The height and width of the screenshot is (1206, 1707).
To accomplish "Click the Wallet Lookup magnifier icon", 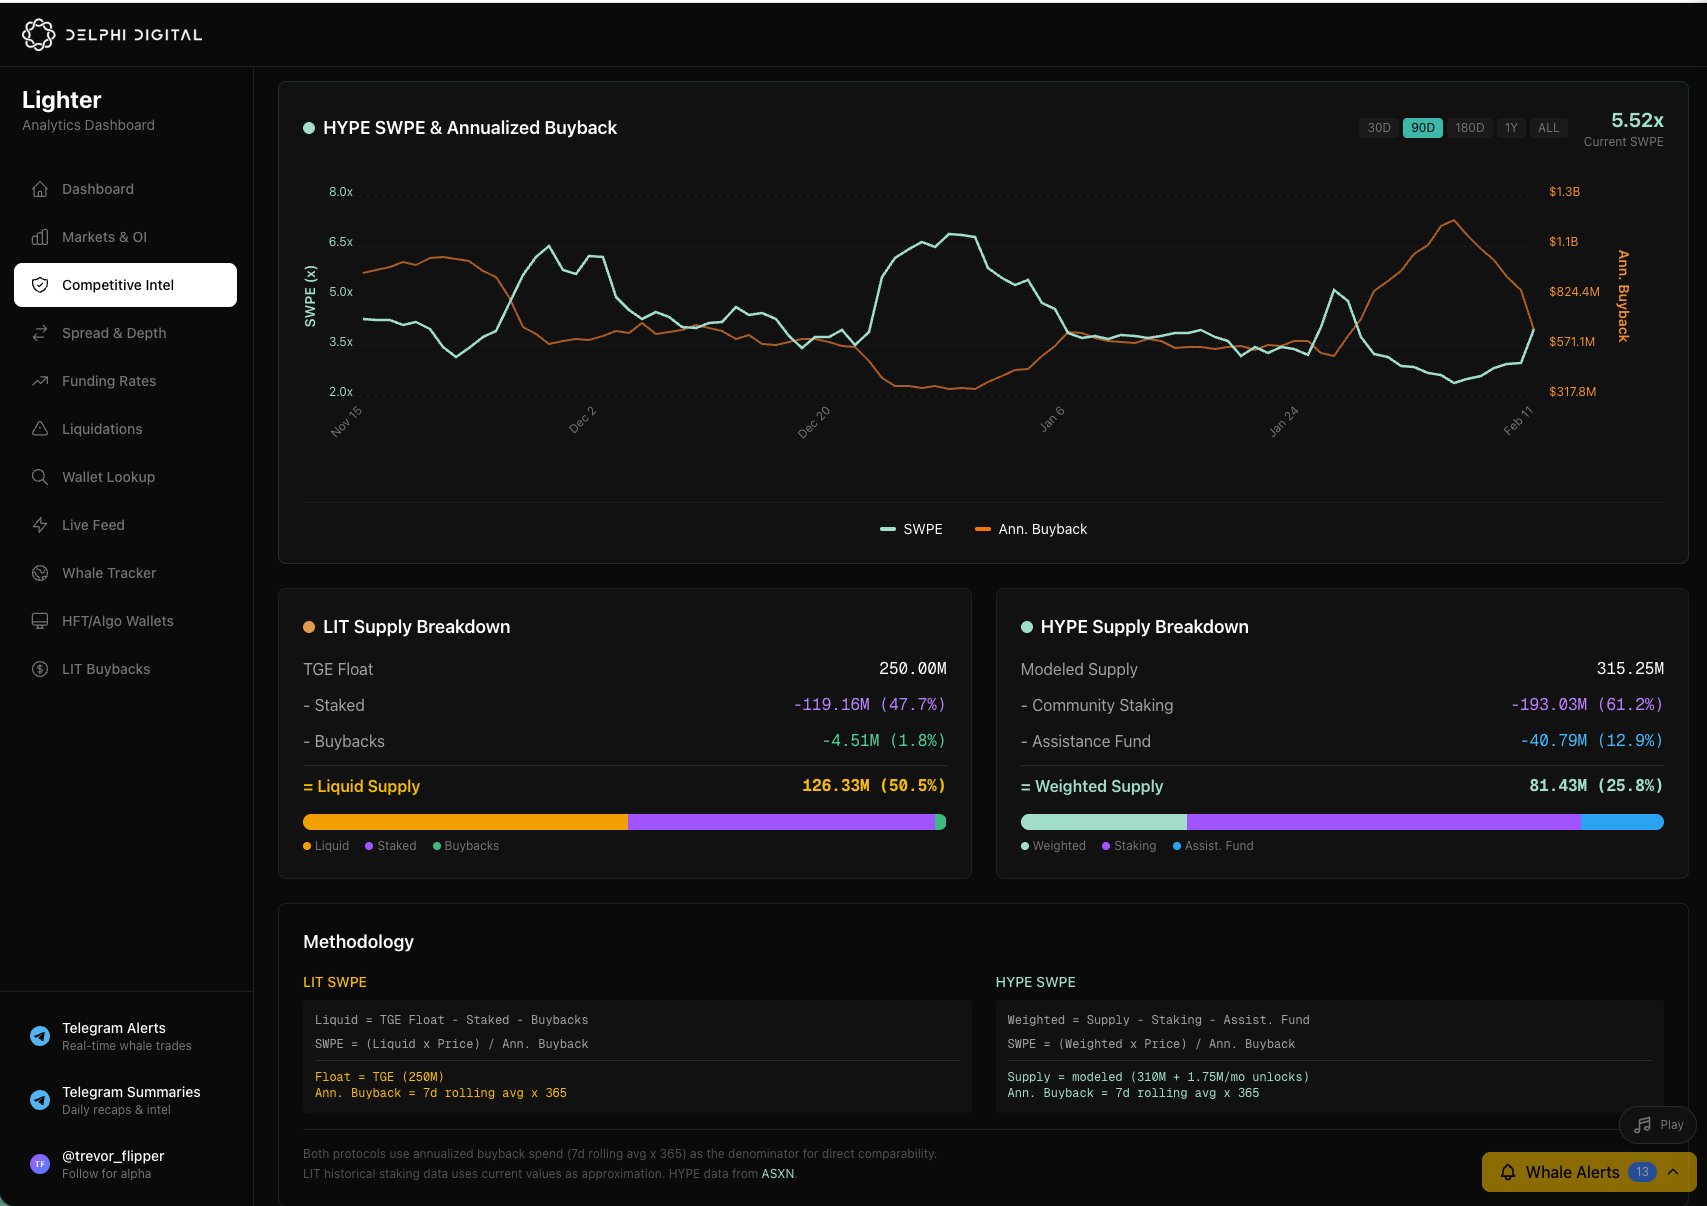I will point(40,477).
